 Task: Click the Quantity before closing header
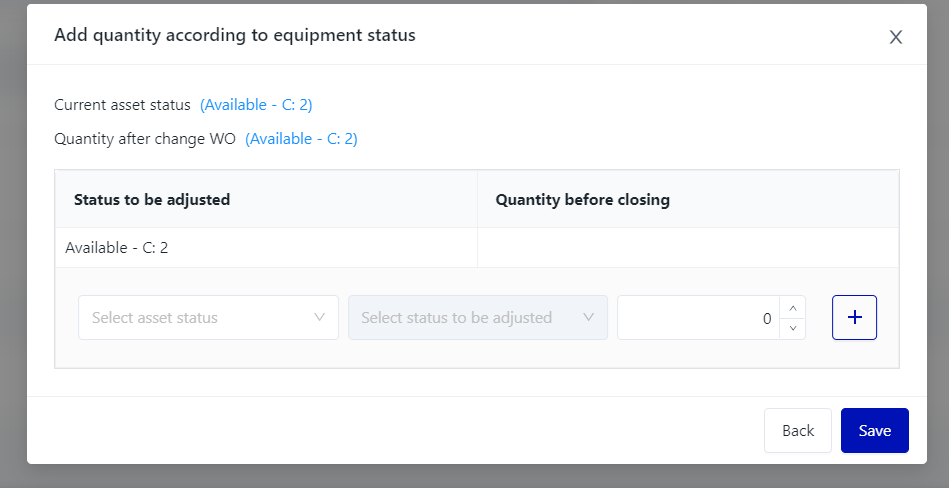point(582,199)
